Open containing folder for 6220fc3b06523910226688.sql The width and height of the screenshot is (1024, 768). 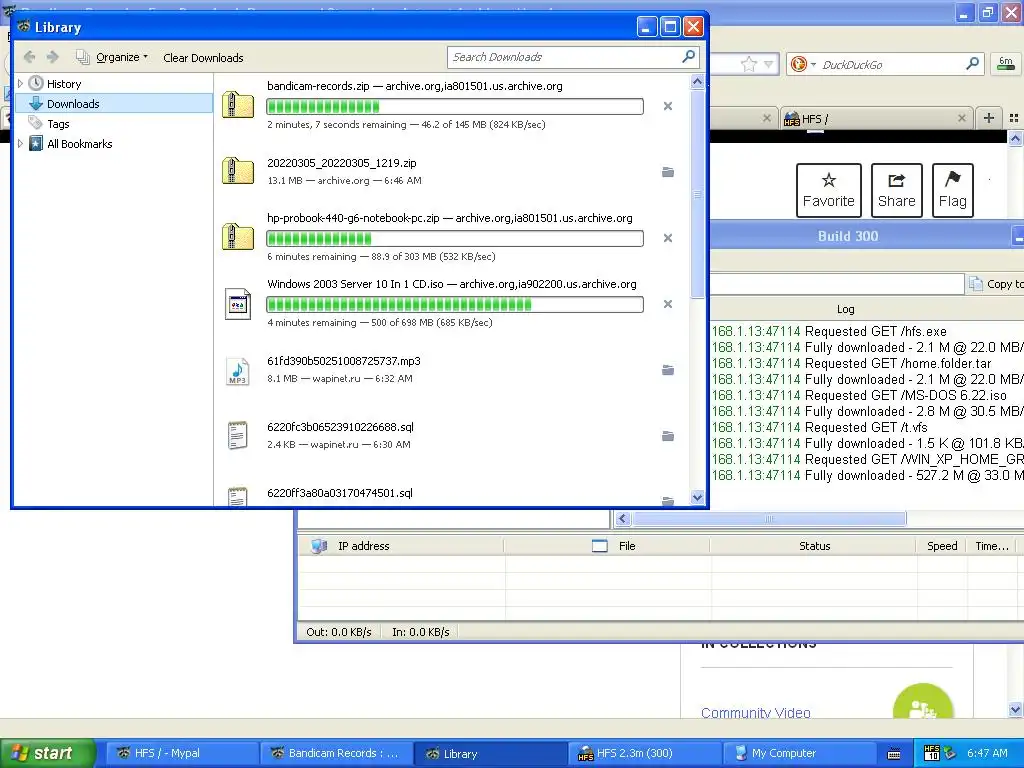(667, 436)
